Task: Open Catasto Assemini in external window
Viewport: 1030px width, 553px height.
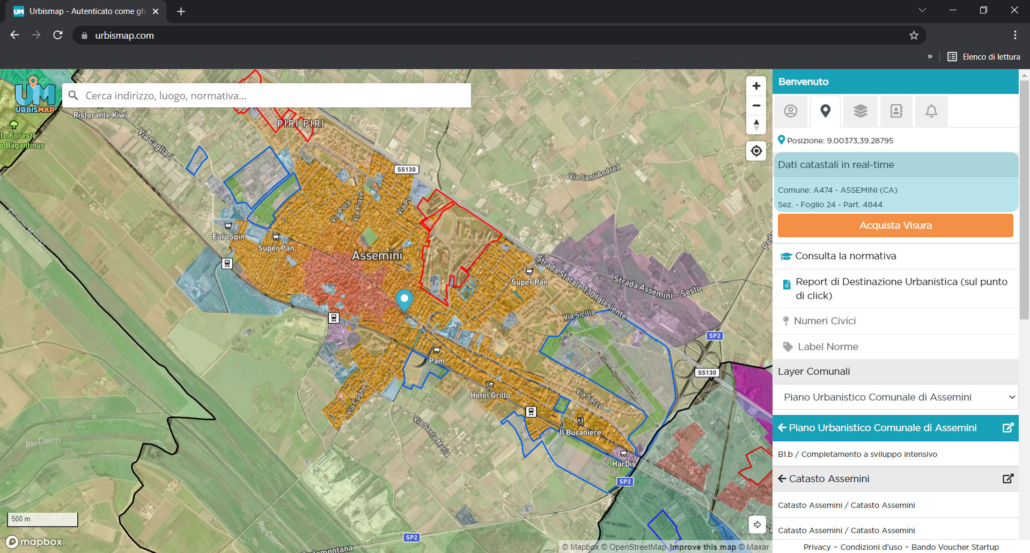Action: (x=1008, y=479)
